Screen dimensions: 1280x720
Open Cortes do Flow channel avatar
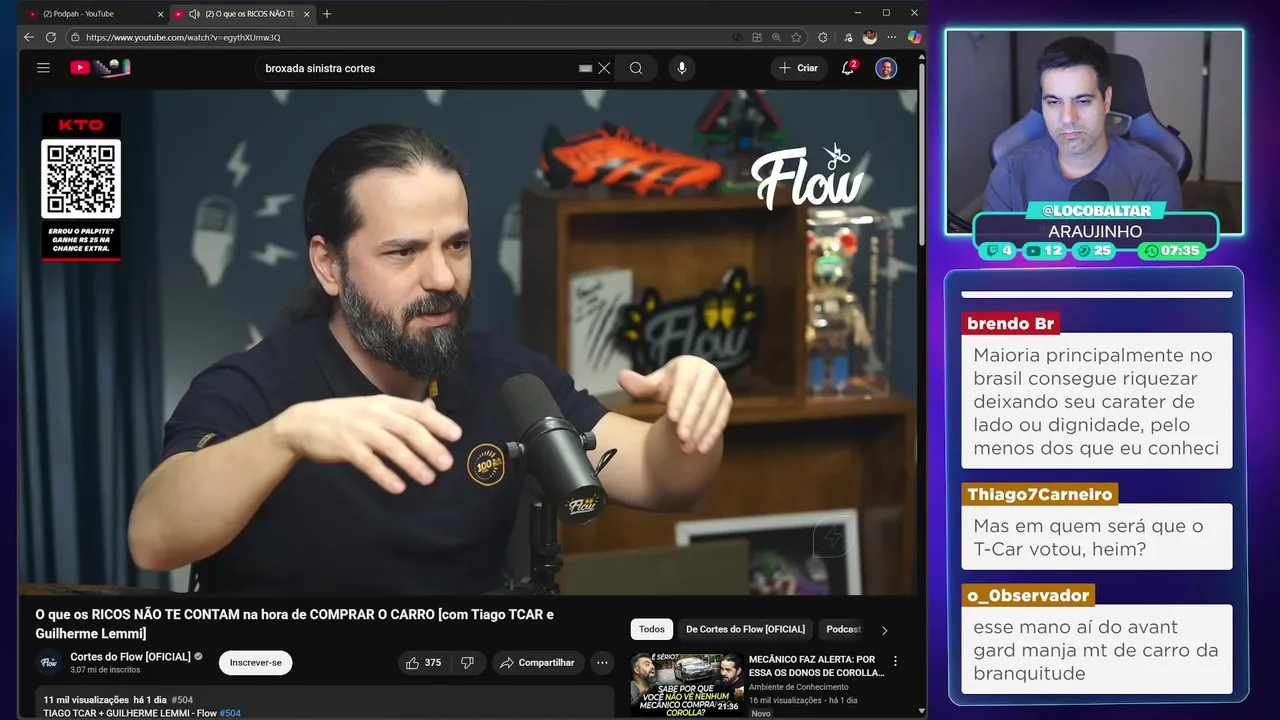point(49,662)
